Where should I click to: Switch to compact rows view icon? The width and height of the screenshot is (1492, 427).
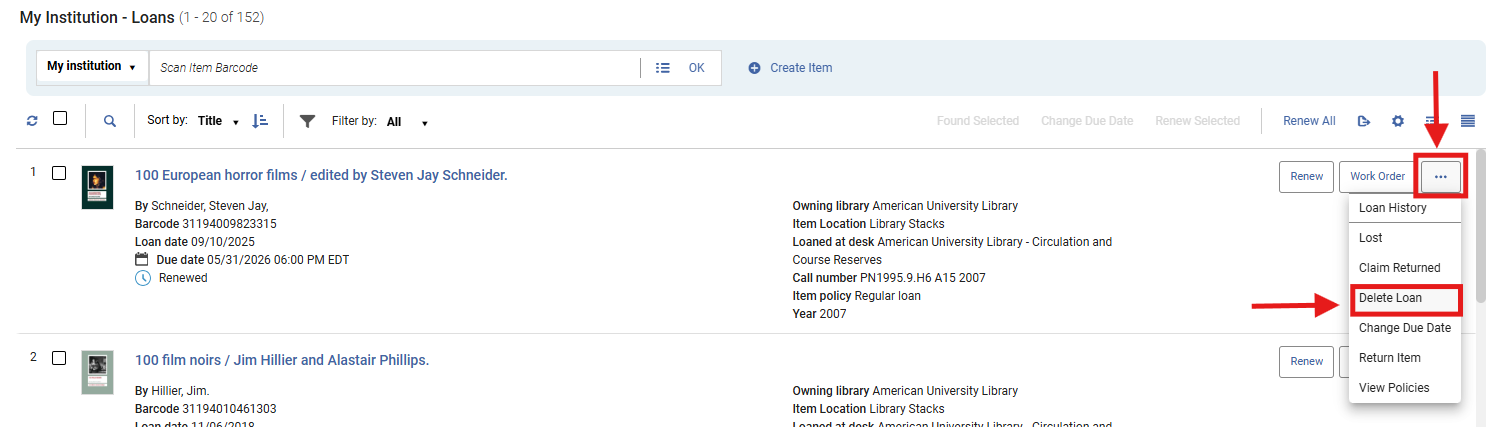[x=1468, y=121]
